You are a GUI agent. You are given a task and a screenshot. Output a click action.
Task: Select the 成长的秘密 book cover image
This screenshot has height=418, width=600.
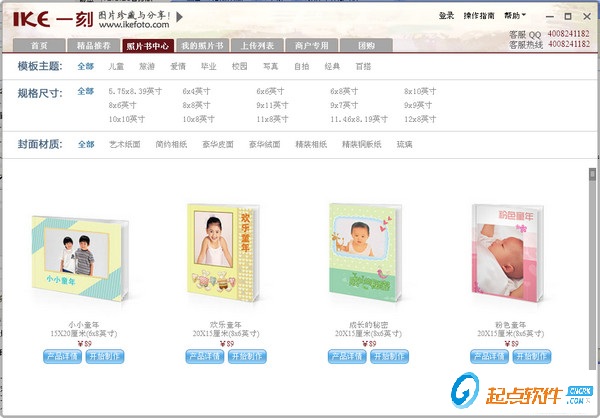point(365,253)
